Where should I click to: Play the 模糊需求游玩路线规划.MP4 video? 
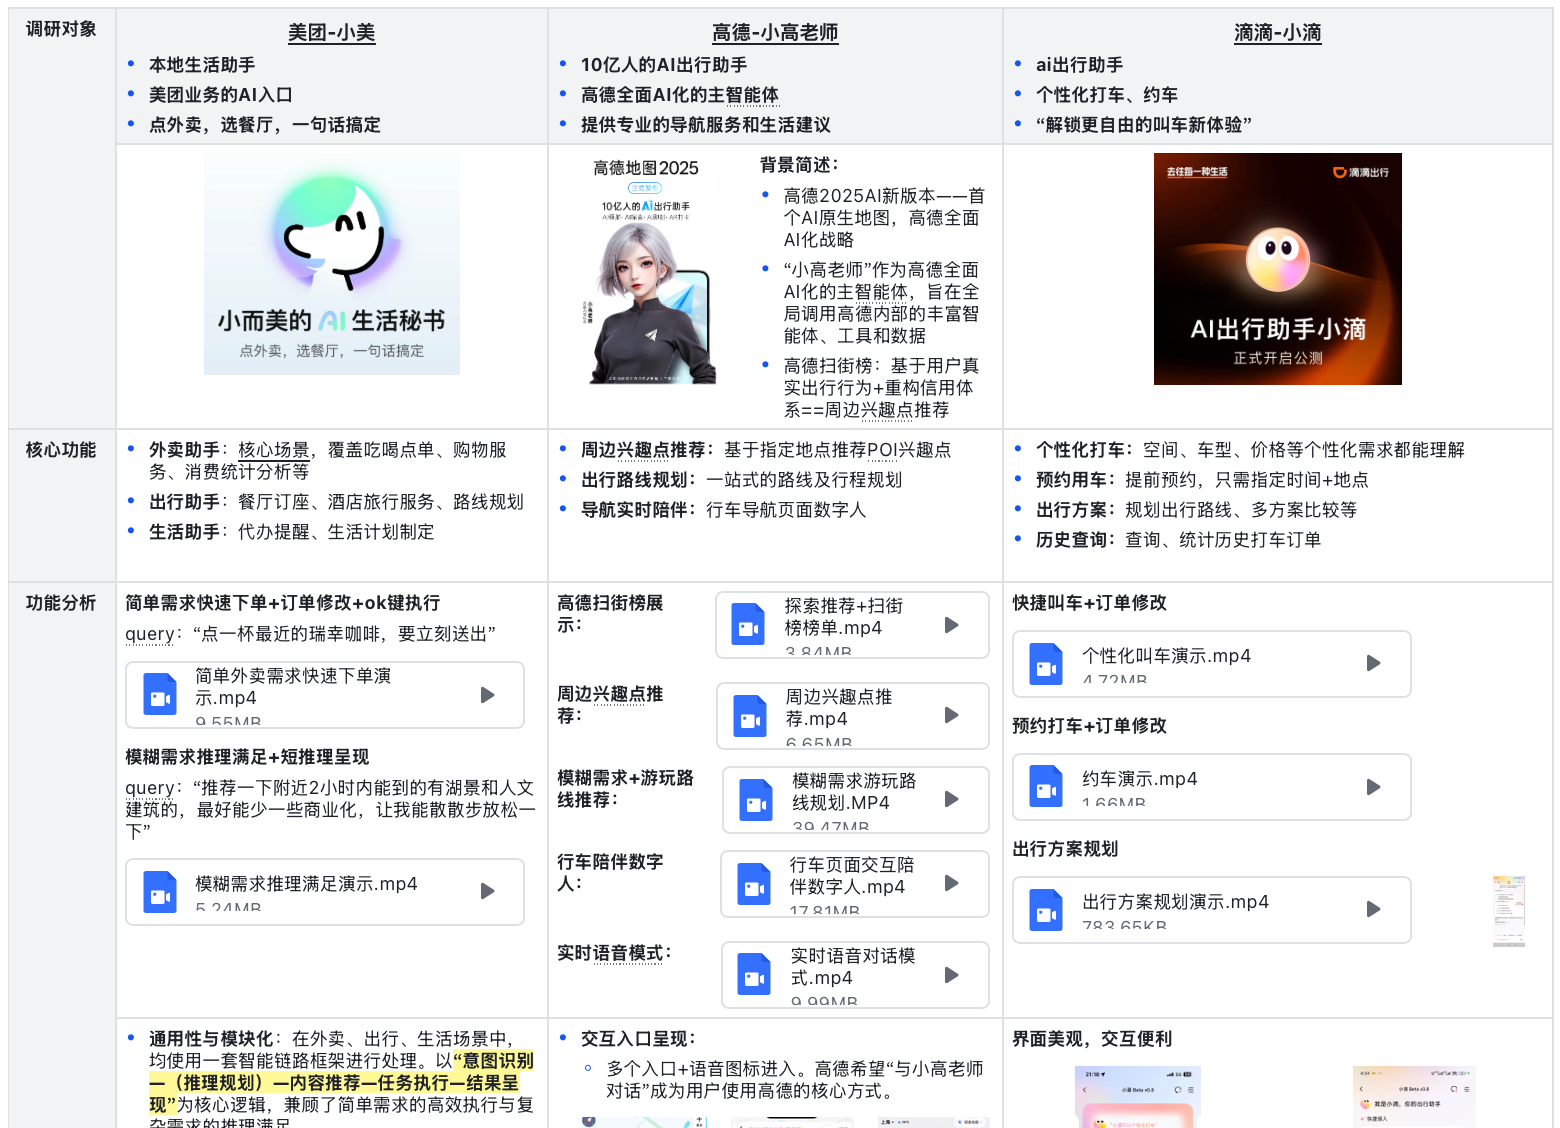[x=952, y=799]
